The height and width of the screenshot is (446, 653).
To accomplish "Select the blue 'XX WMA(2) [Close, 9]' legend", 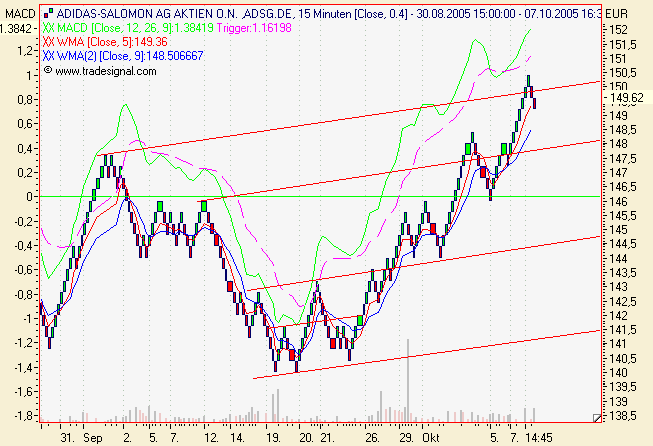I will pyautogui.click(x=123, y=56).
